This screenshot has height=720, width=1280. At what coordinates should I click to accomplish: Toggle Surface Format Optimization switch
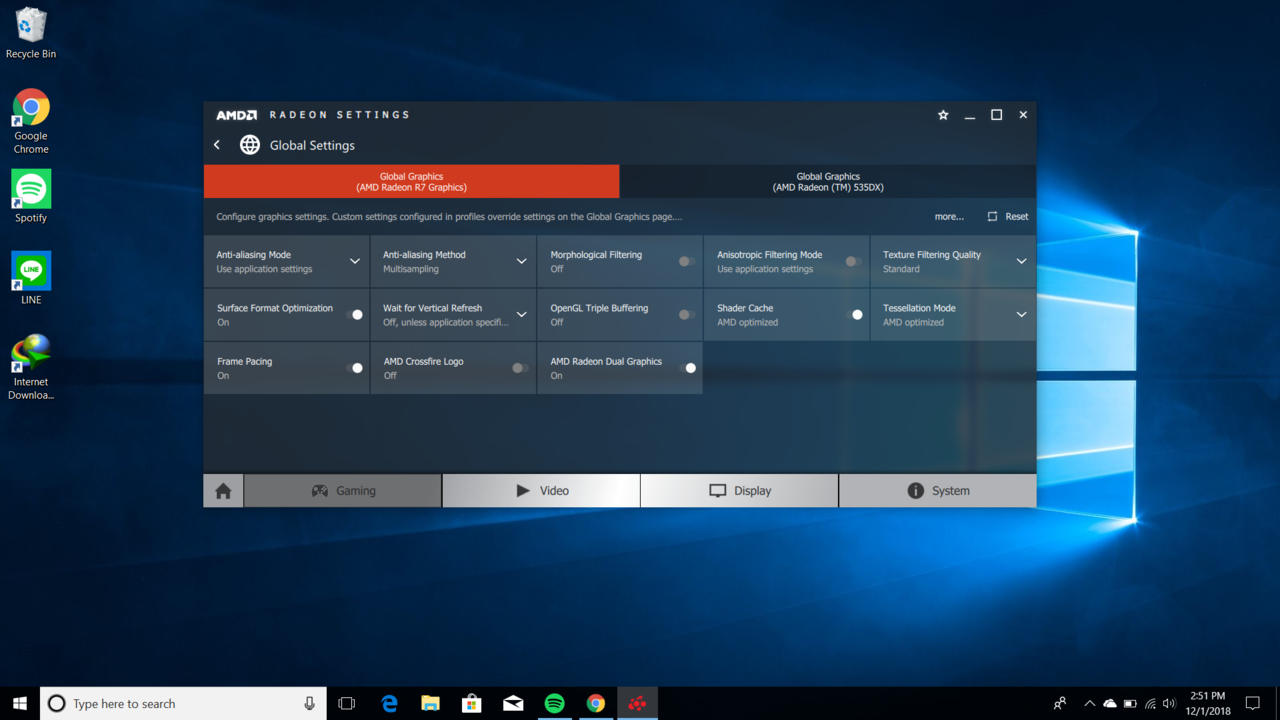pyautogui.click(x=354, y=315)
